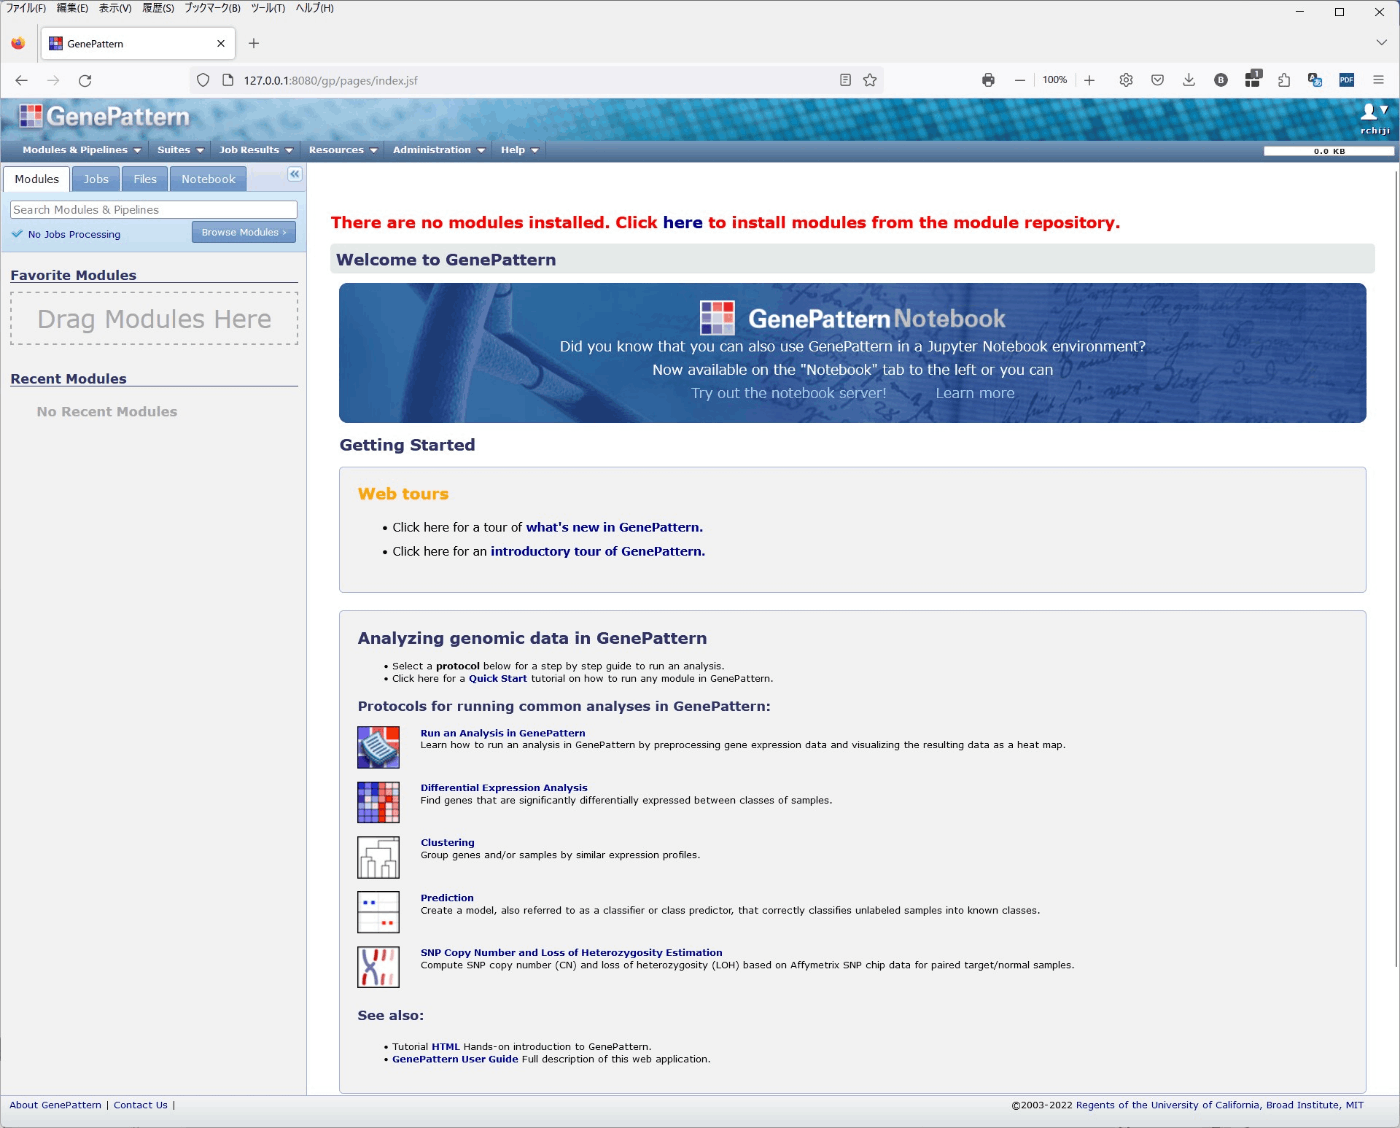Click the Tutorial HTML link

point(445,1047)
